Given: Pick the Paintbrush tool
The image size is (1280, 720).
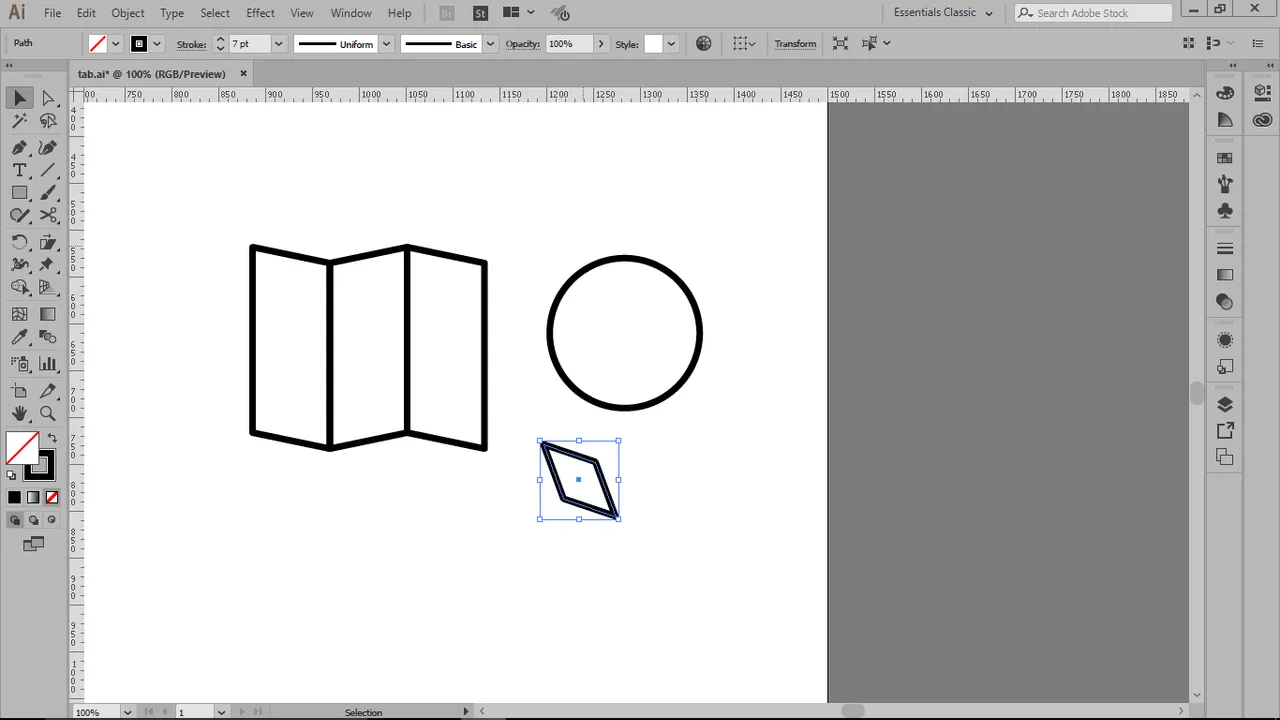Looking at the screenshot, I should 47,193.
